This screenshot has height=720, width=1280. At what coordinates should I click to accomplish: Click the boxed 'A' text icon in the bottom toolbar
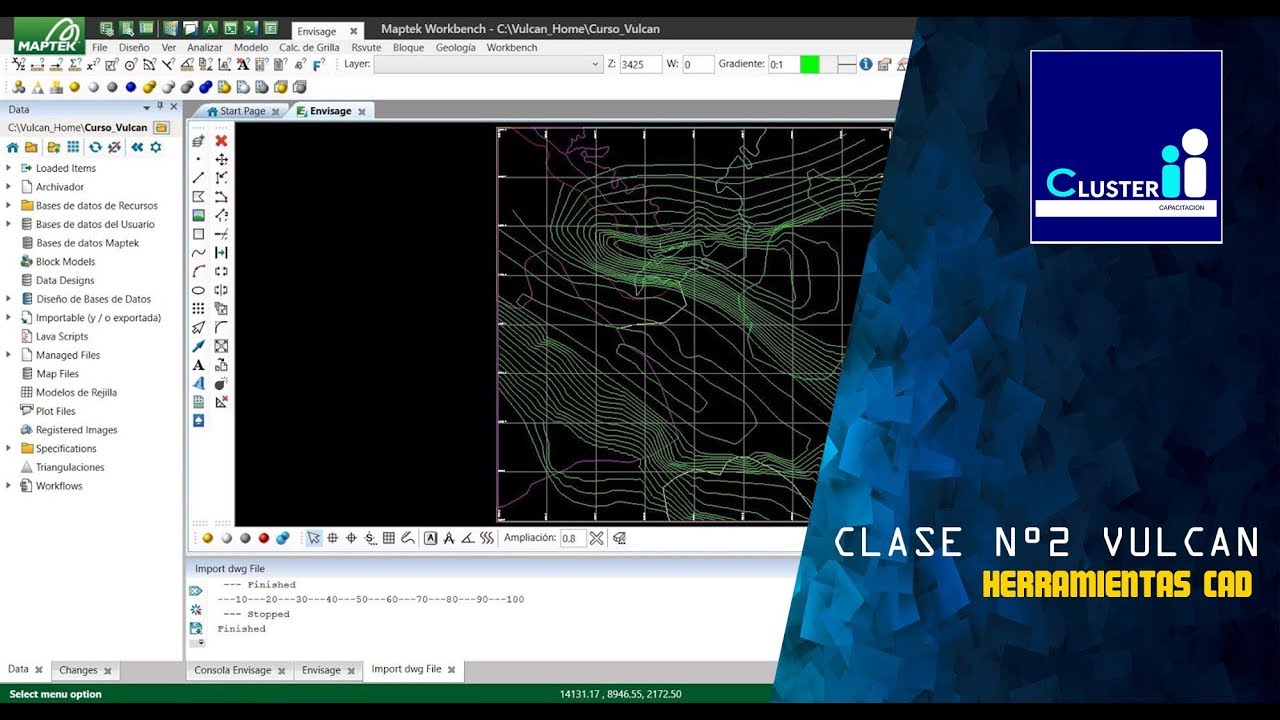pos(430,538)
